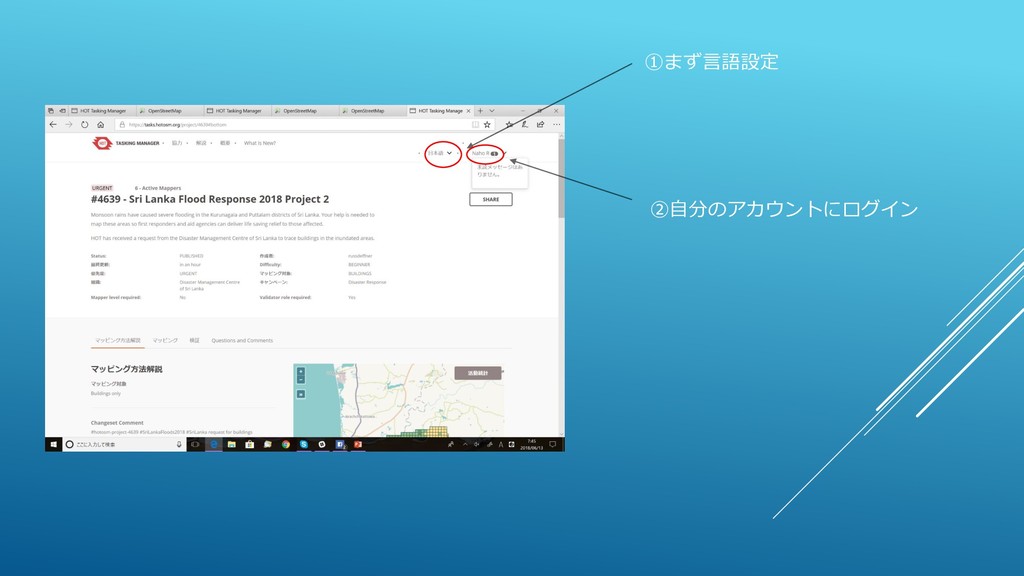The height and width of the screenshot is (576, 1024).
Task: Click the map extent button below zoom
Action: (x=300, y=394)
